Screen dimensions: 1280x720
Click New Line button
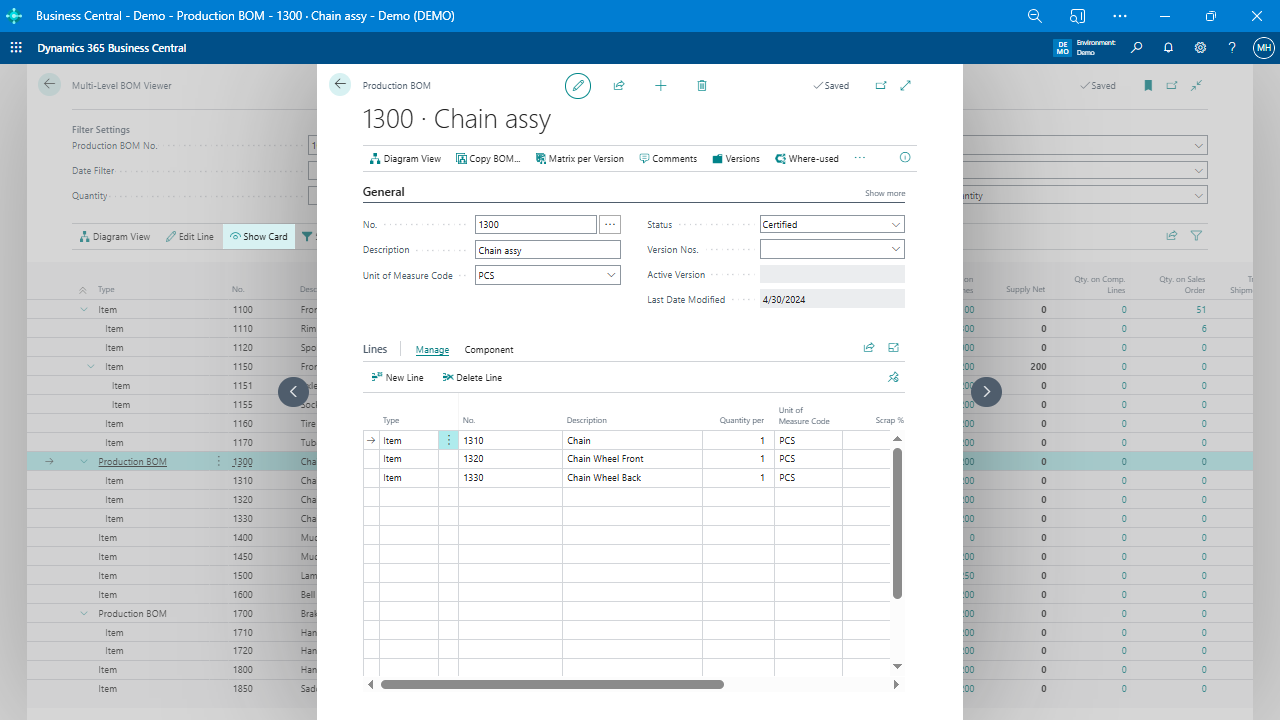397,378
